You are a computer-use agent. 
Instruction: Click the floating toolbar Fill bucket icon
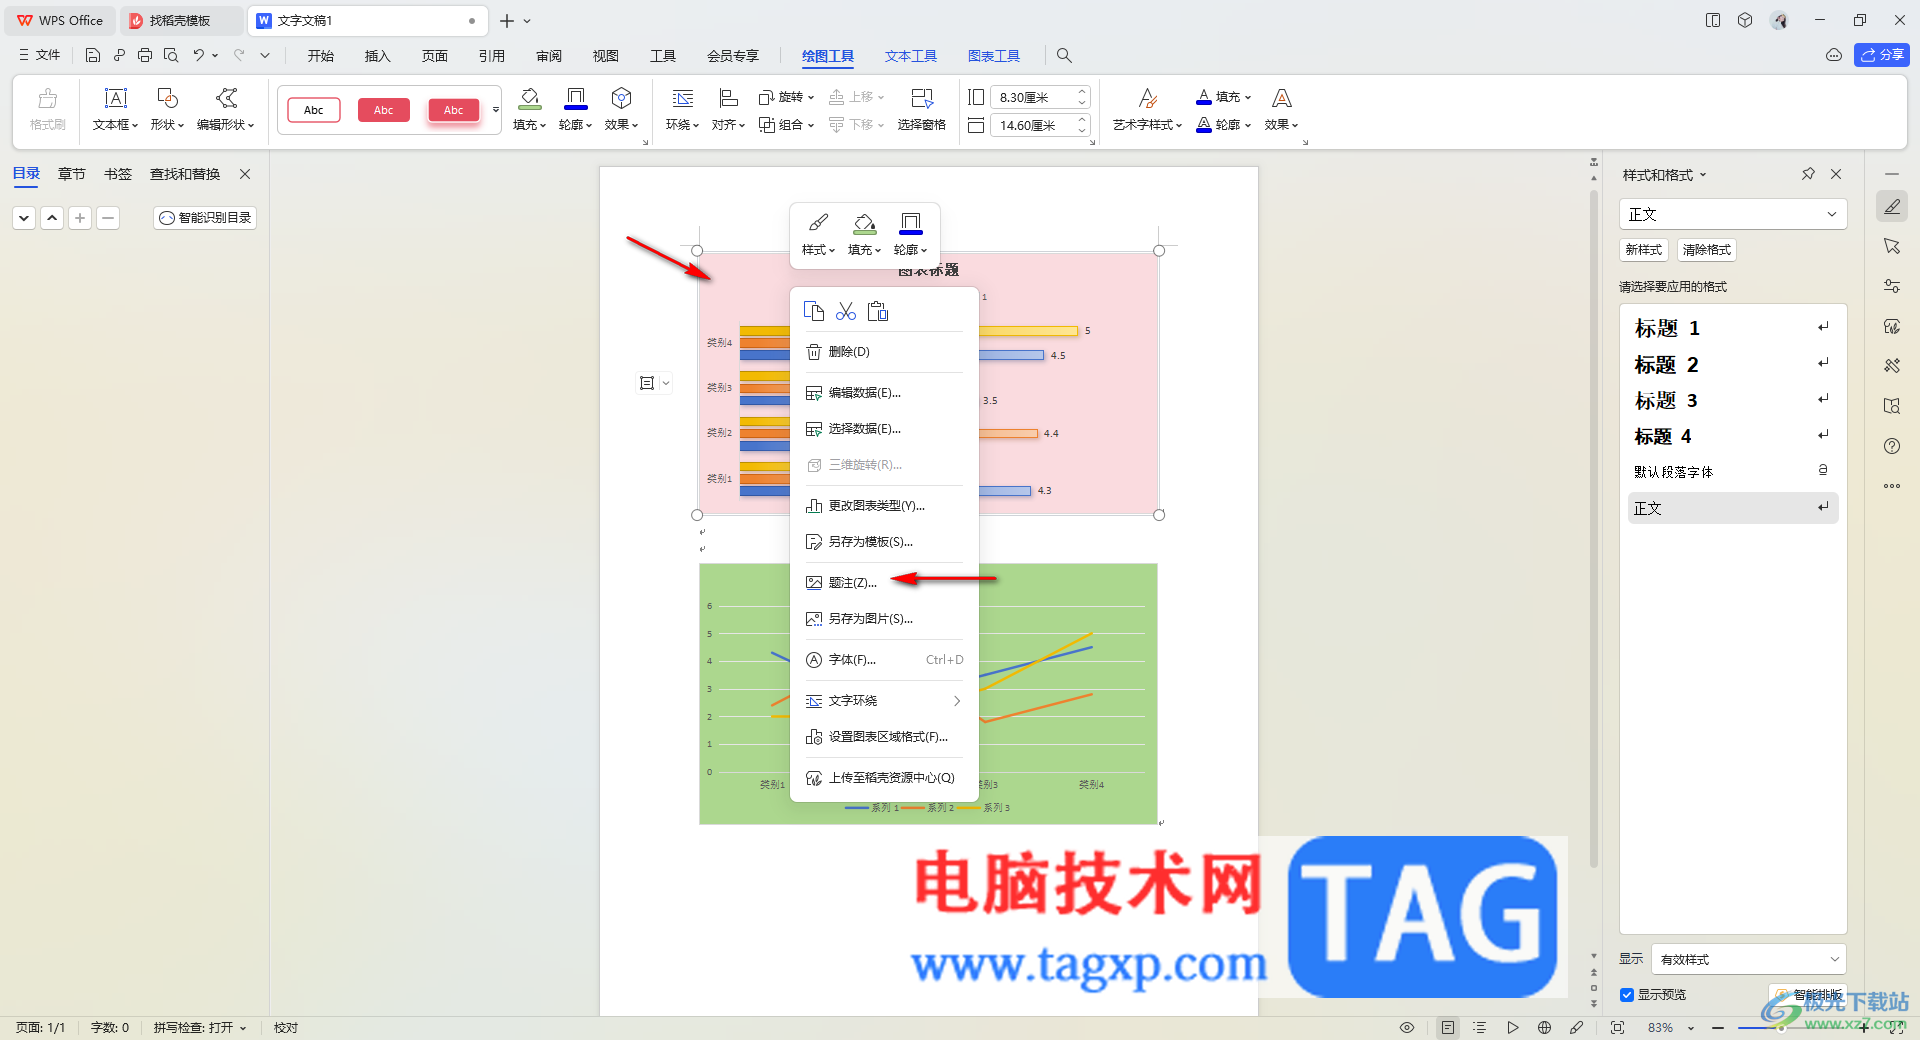click(864, 222)
